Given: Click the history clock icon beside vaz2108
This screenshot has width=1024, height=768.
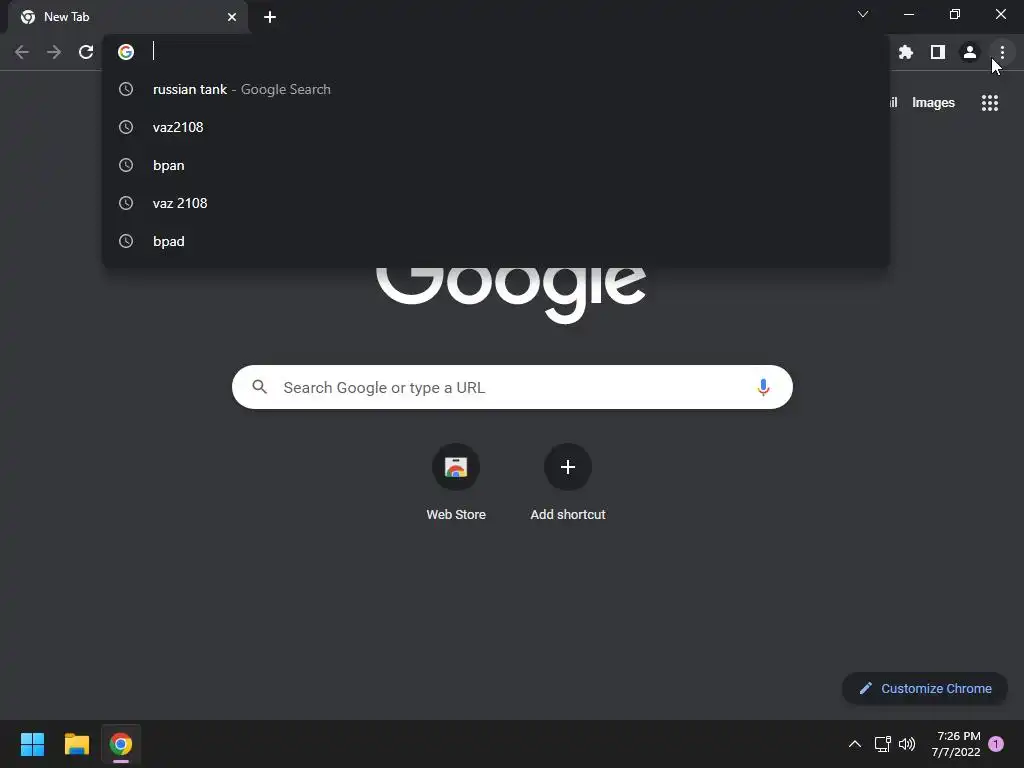Looking at the screenshot, I should click(126, 127).
